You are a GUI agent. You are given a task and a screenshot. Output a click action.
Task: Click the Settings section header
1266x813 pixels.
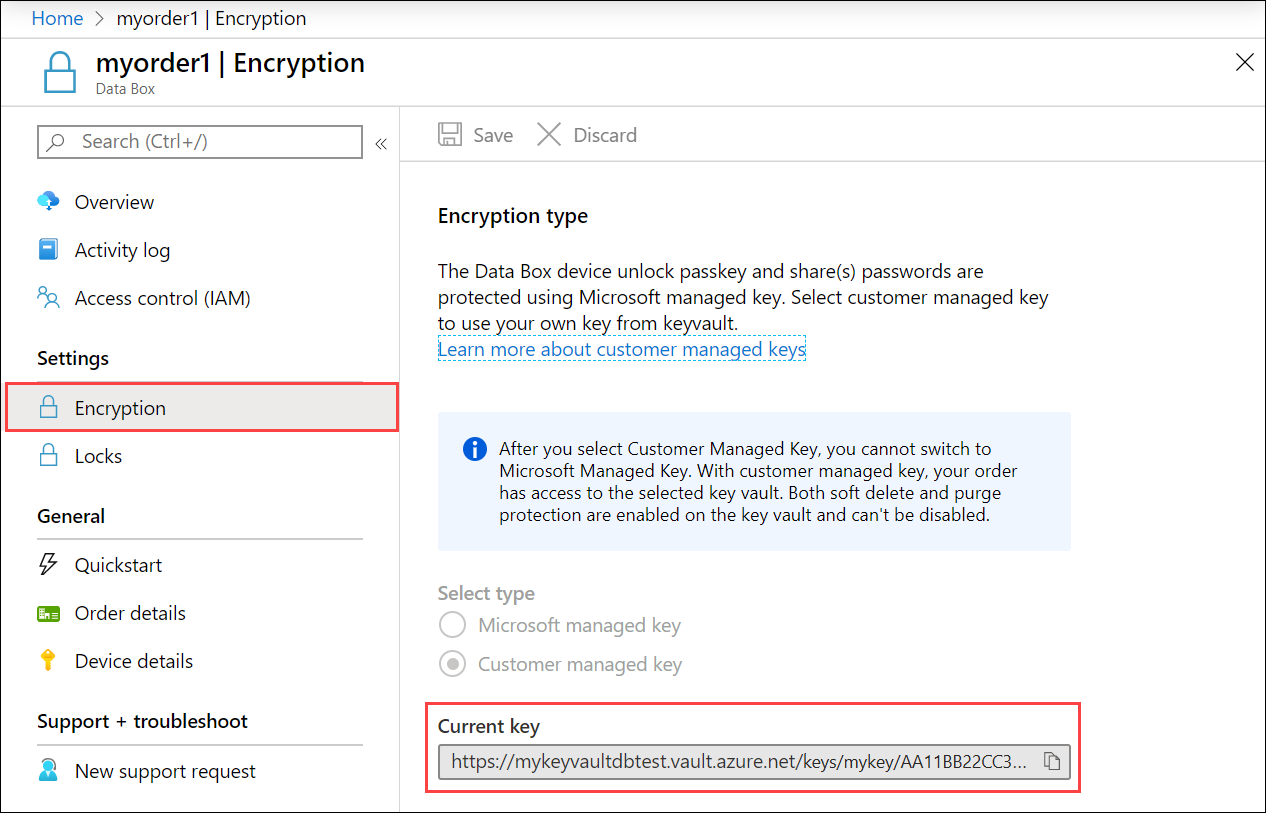73,358
